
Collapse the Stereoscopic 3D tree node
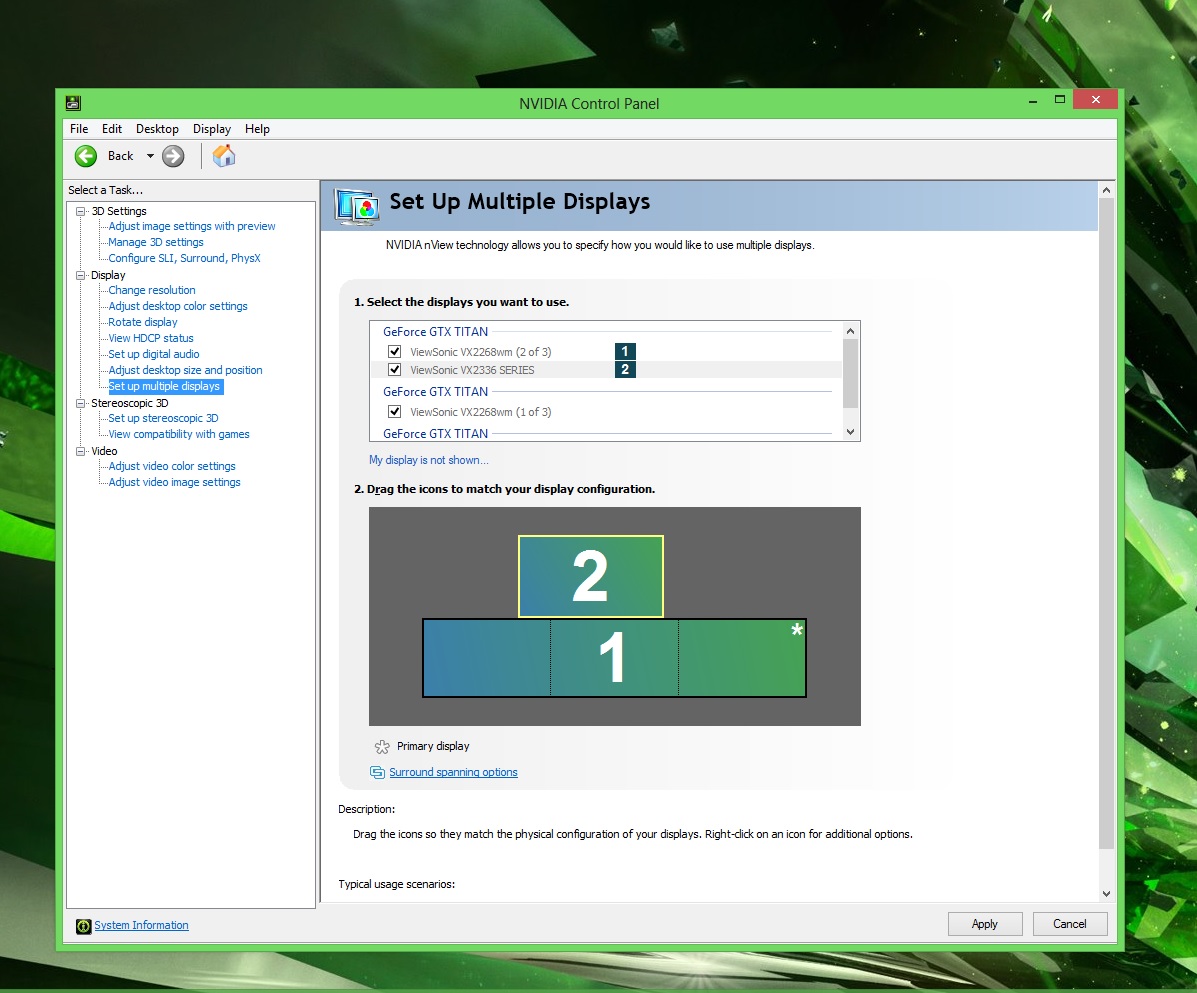[81, 403]
